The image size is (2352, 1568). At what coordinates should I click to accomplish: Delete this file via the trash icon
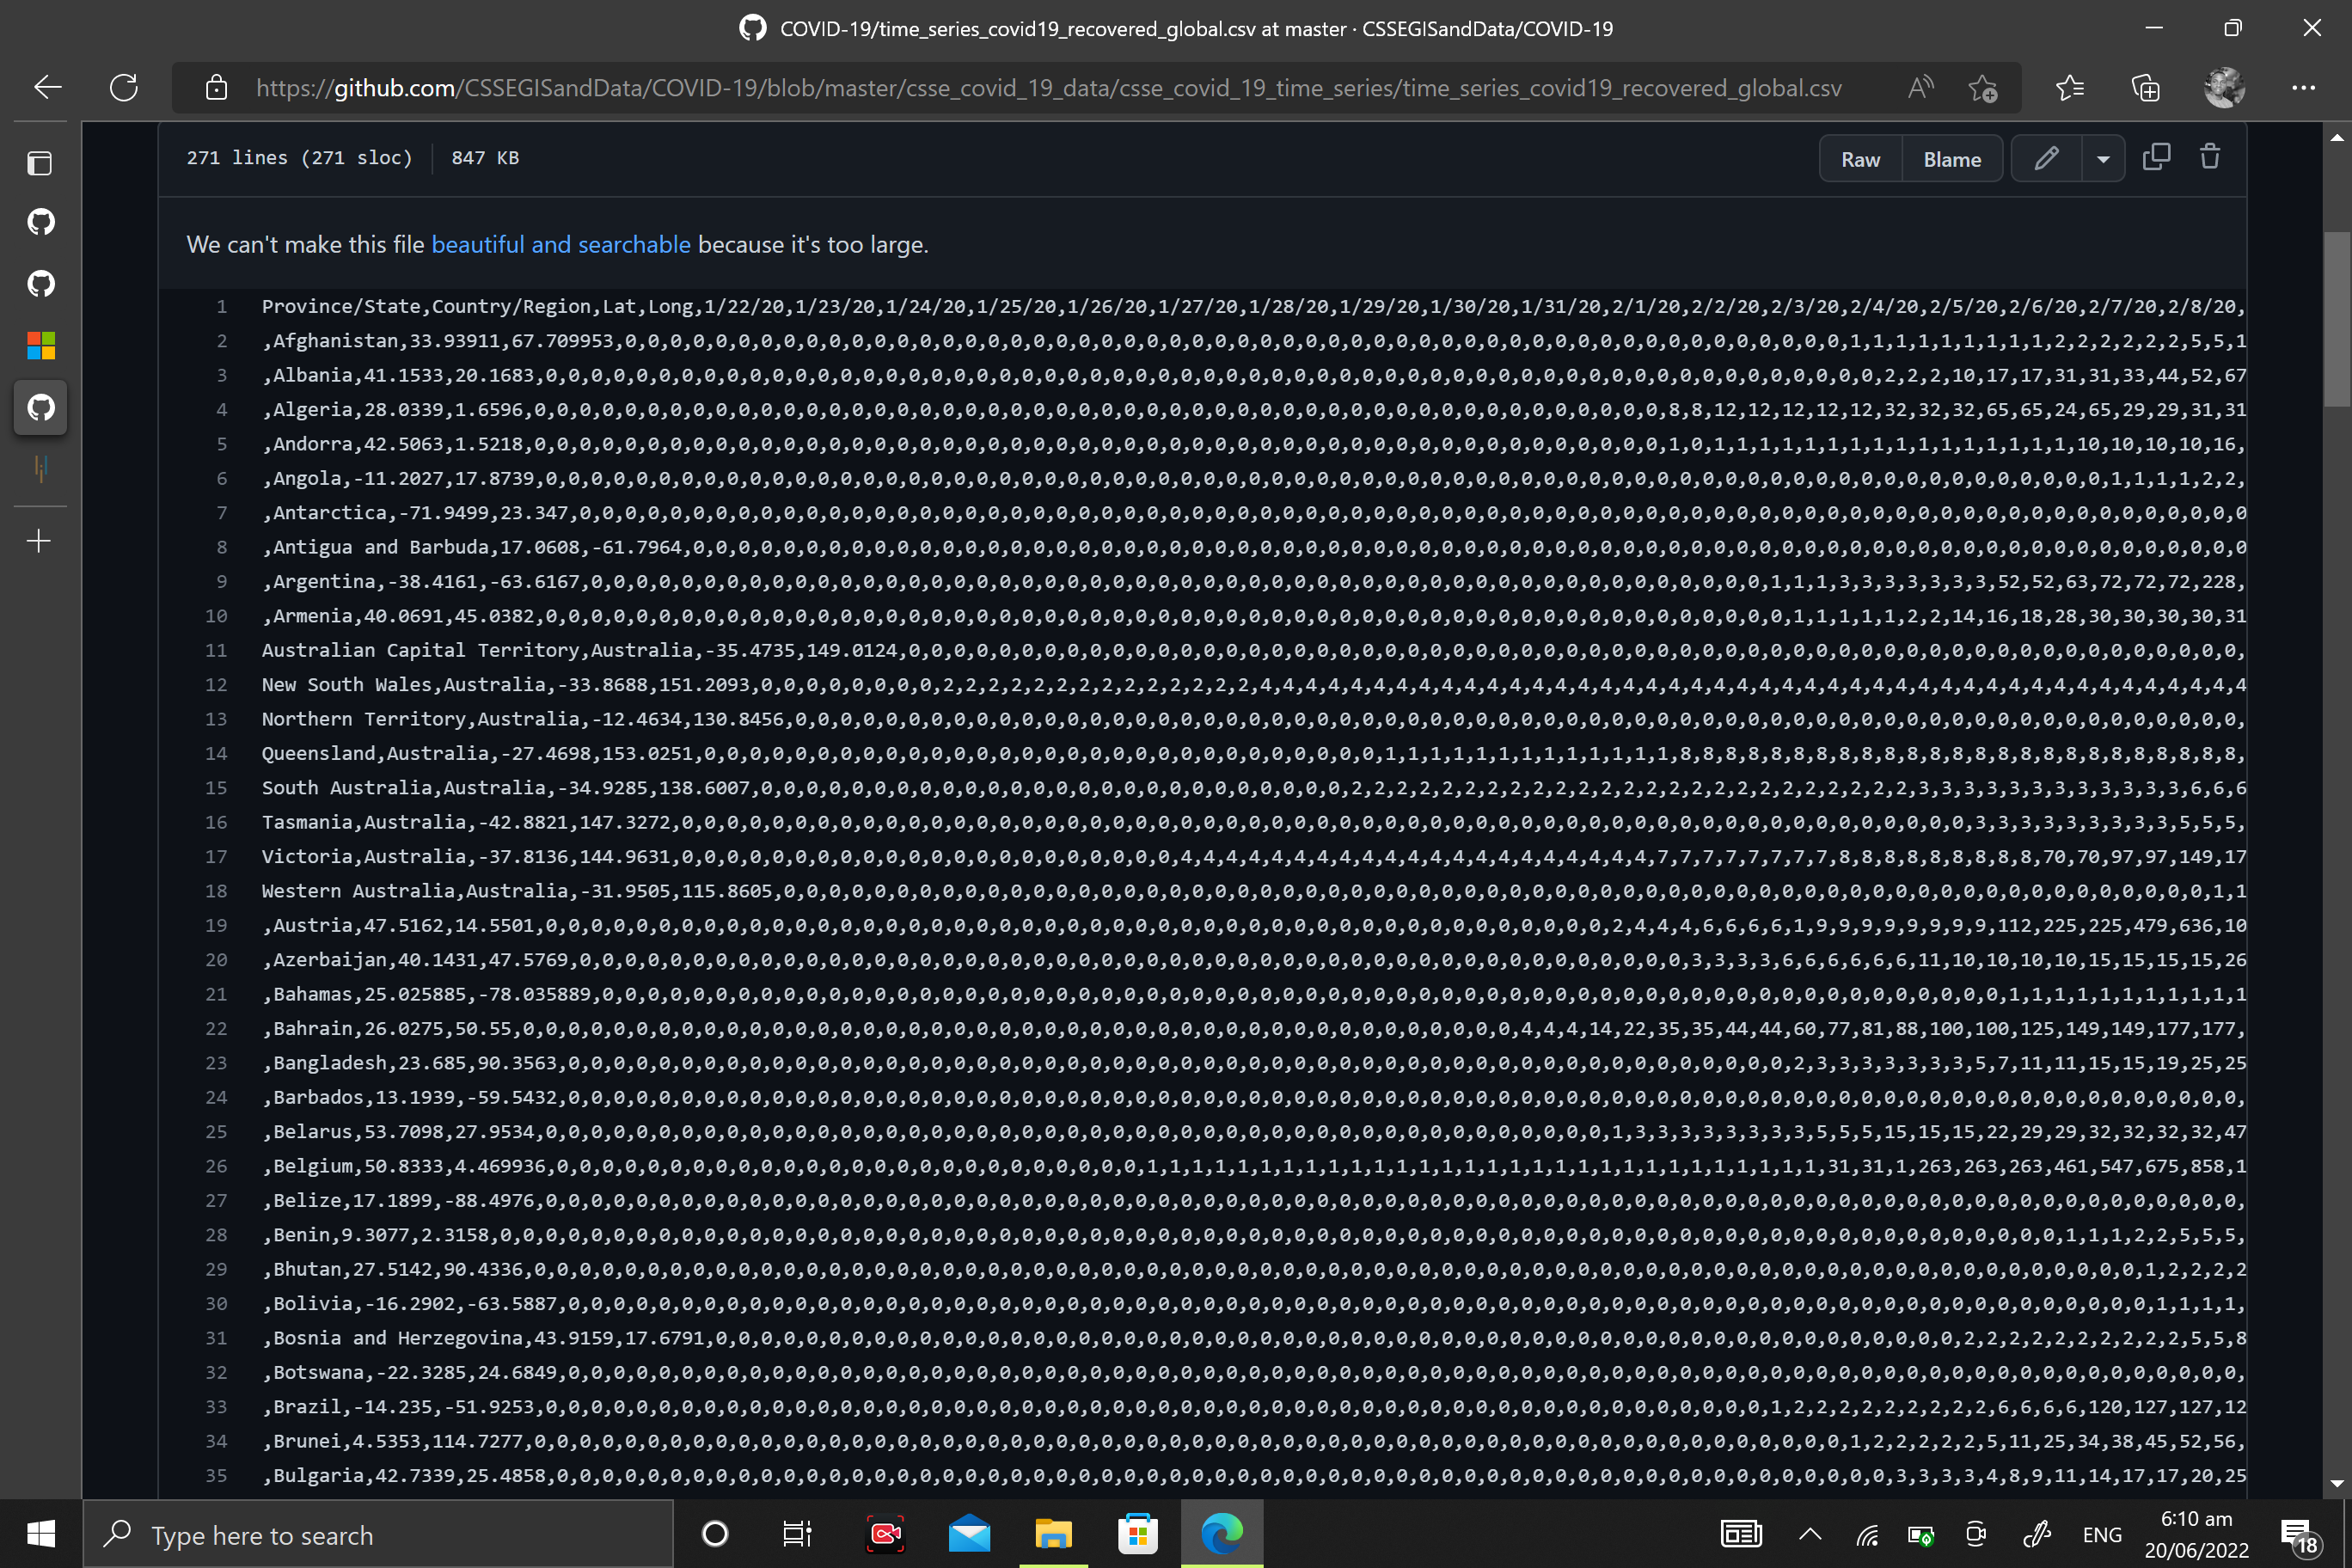pos(2210,157)
